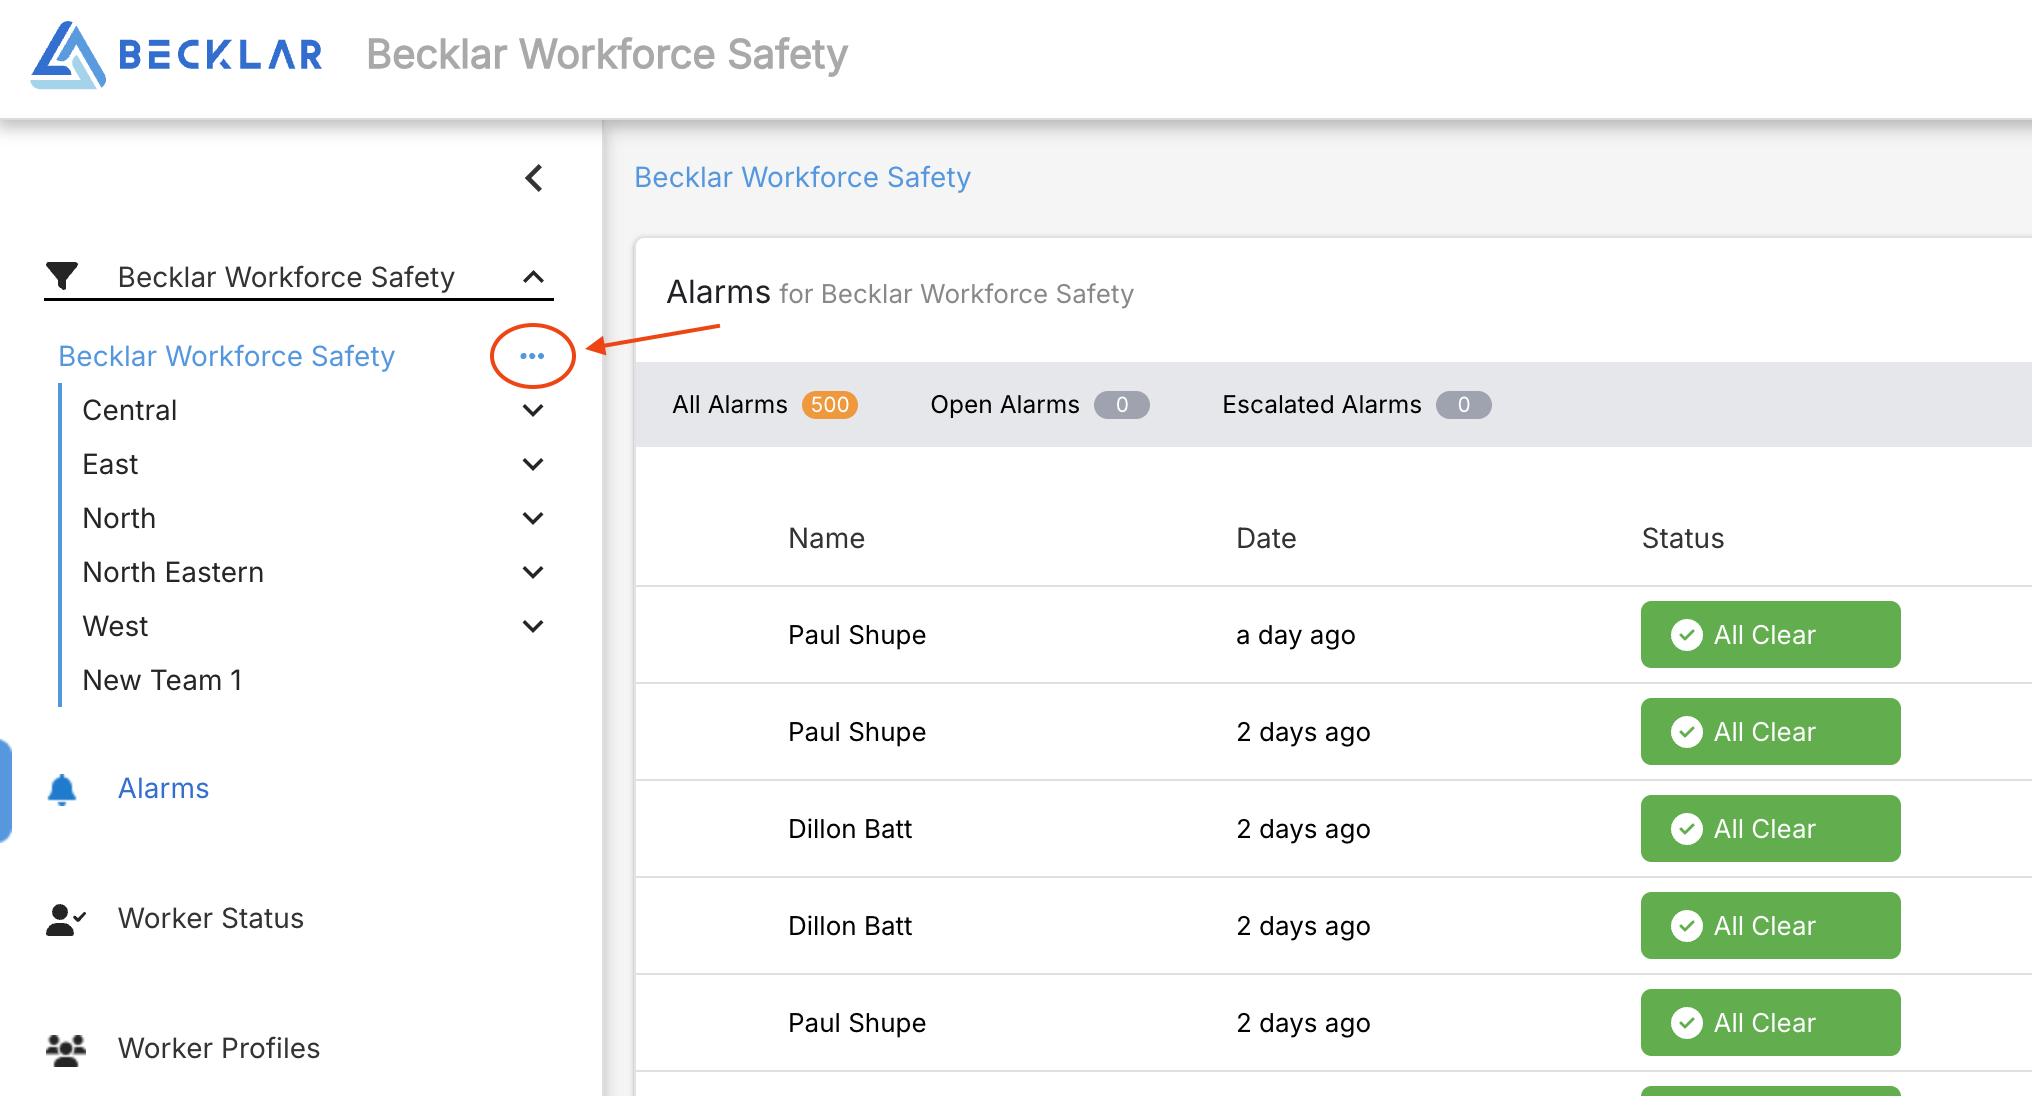The height and width of the screenshot is (1096, 2032).
Task: Click All Clear for Paul Shupe a day ago
Action: coord(1770,635)
